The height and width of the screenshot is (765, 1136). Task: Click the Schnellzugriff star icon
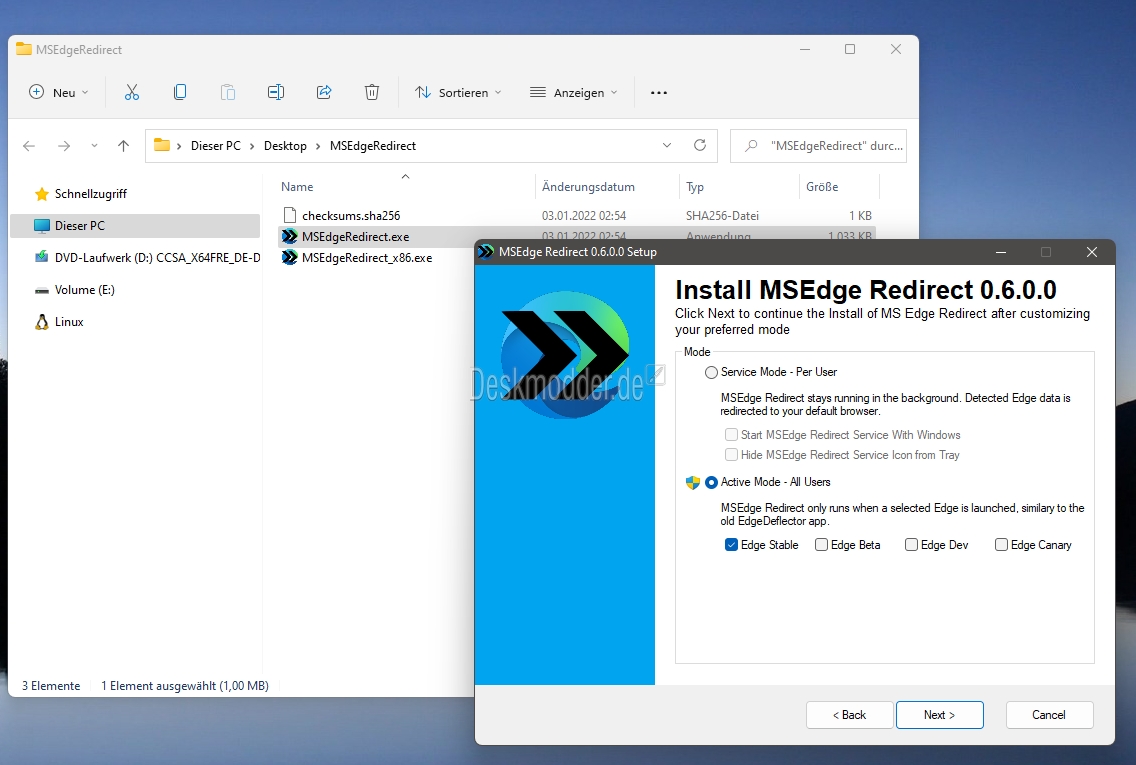pos(42,194)
